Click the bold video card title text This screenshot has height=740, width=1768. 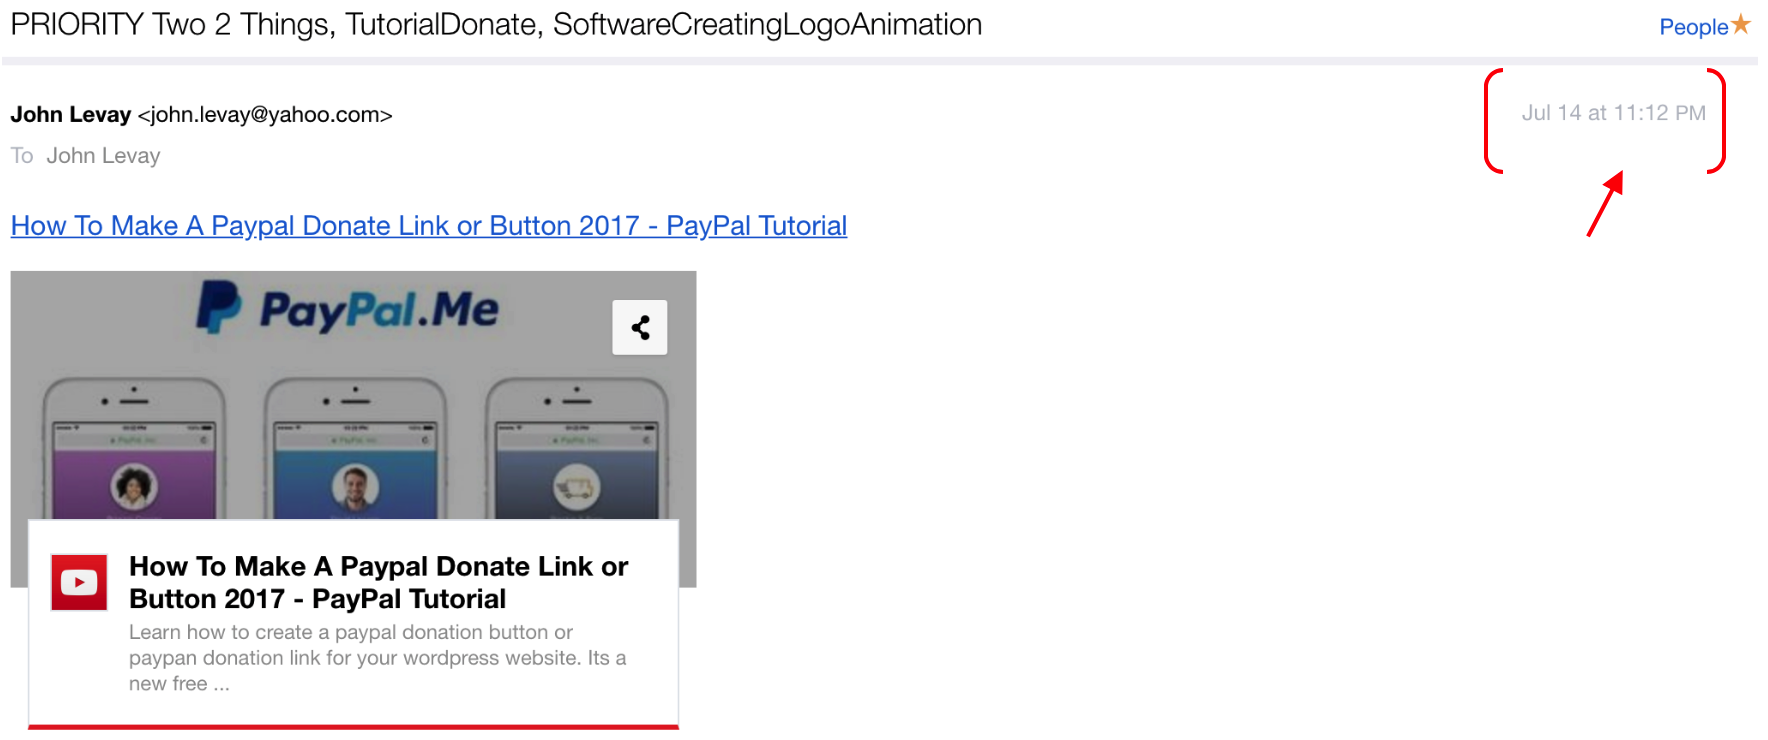click(x=378, y=582)
